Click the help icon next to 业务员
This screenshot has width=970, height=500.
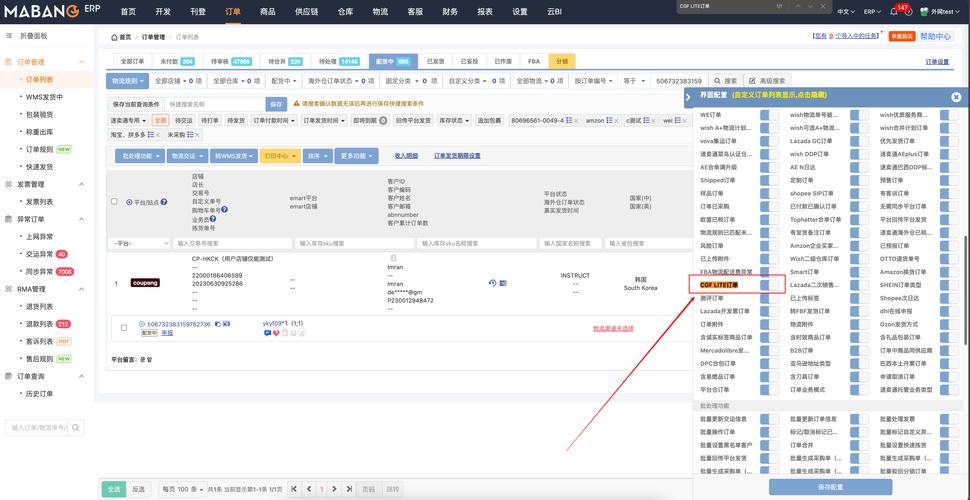click(x=212, y=218)
